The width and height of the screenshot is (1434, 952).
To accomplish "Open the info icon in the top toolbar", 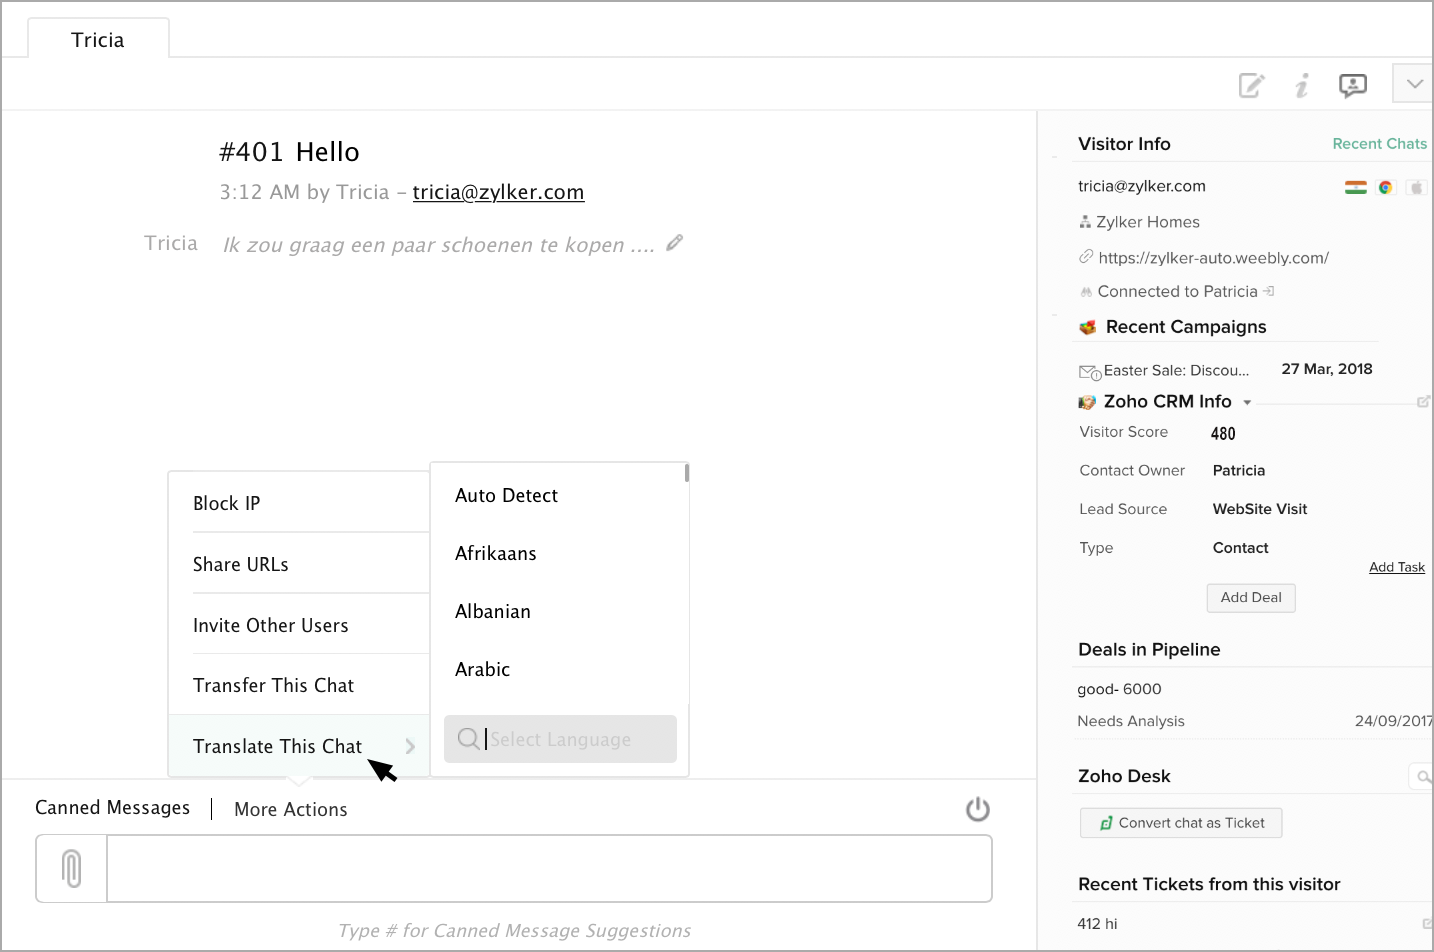I will (1302, 86).
